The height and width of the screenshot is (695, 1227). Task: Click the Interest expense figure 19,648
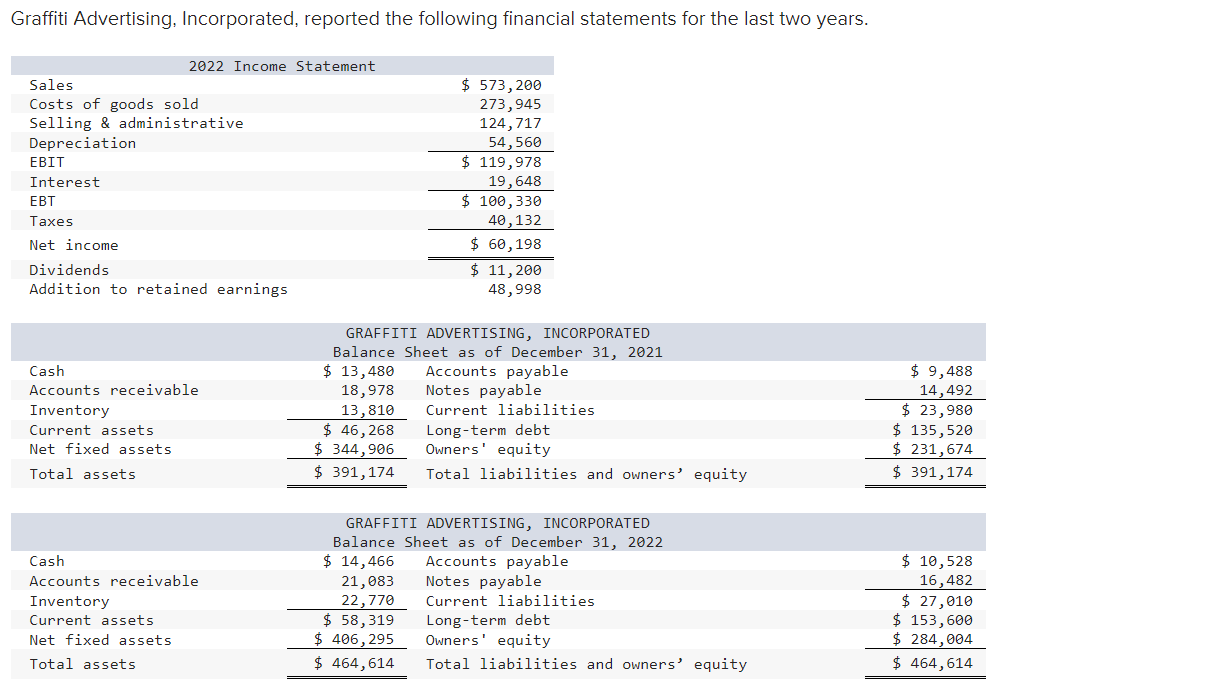tap(520, 182)
